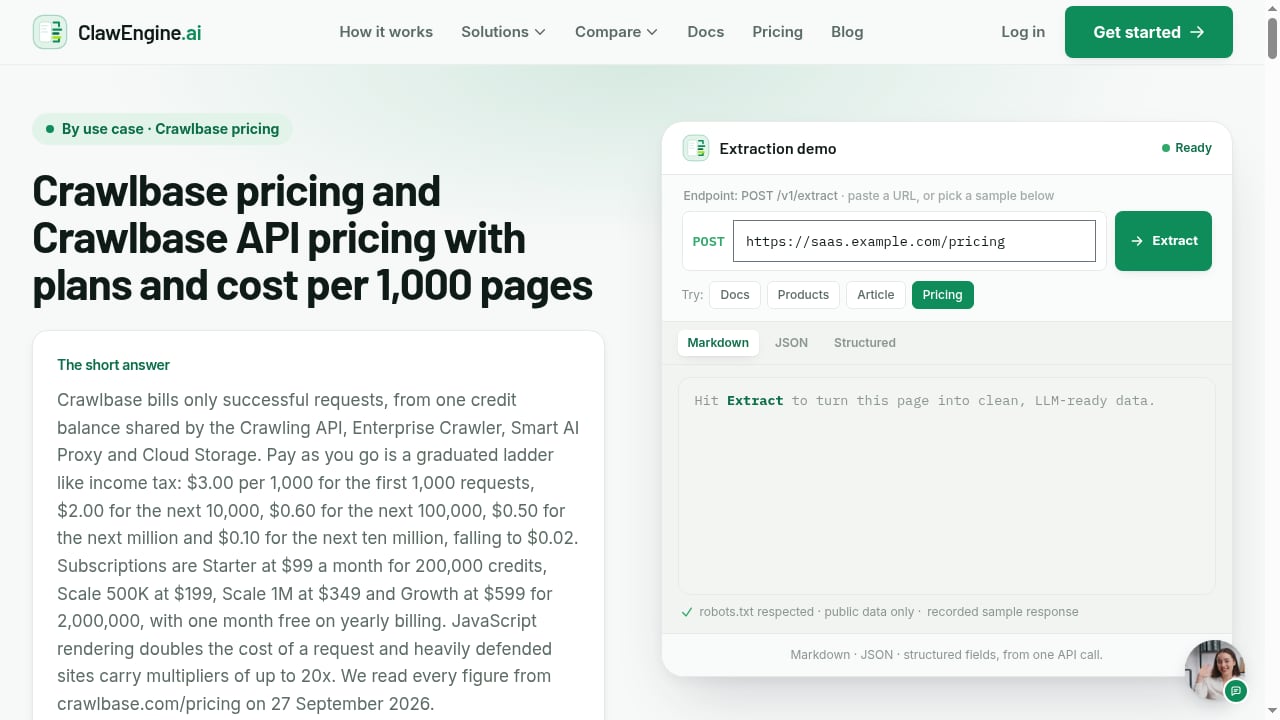This screenshot has width=1280, height=720.
Task: Click the green Ready status indicator
Action: (x=1186, y=148)
